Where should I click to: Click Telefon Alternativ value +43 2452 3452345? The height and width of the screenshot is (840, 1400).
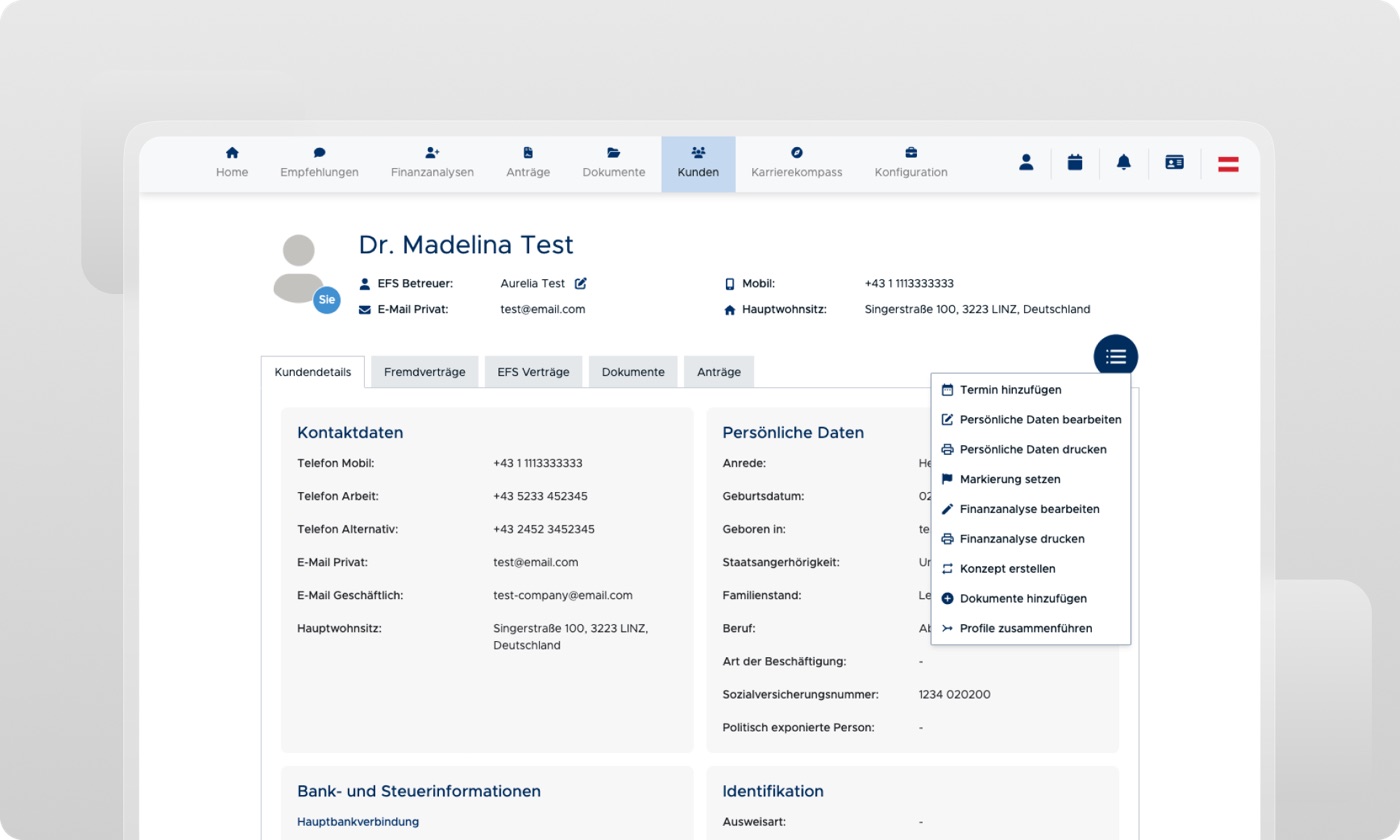click(x=544, y=529)
